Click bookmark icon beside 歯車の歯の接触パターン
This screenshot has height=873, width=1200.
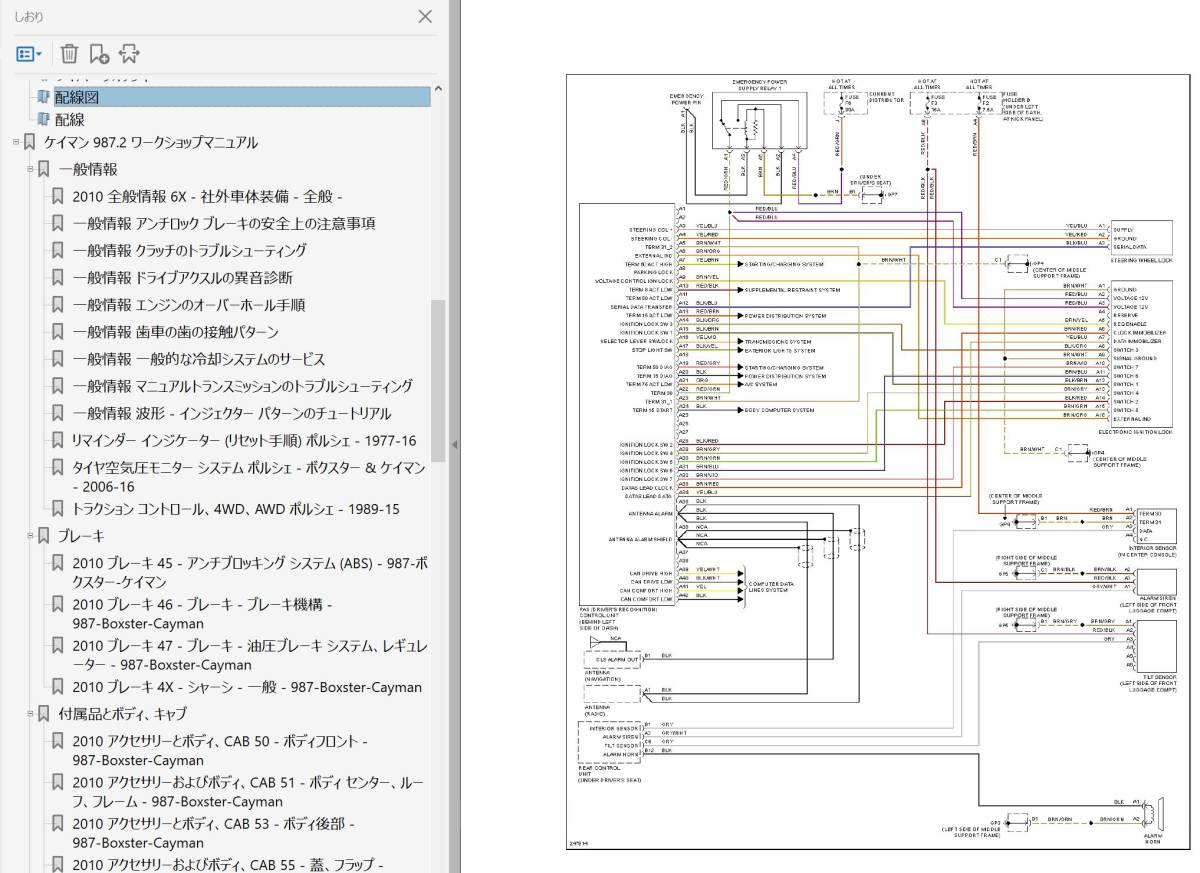click(58, 331)
